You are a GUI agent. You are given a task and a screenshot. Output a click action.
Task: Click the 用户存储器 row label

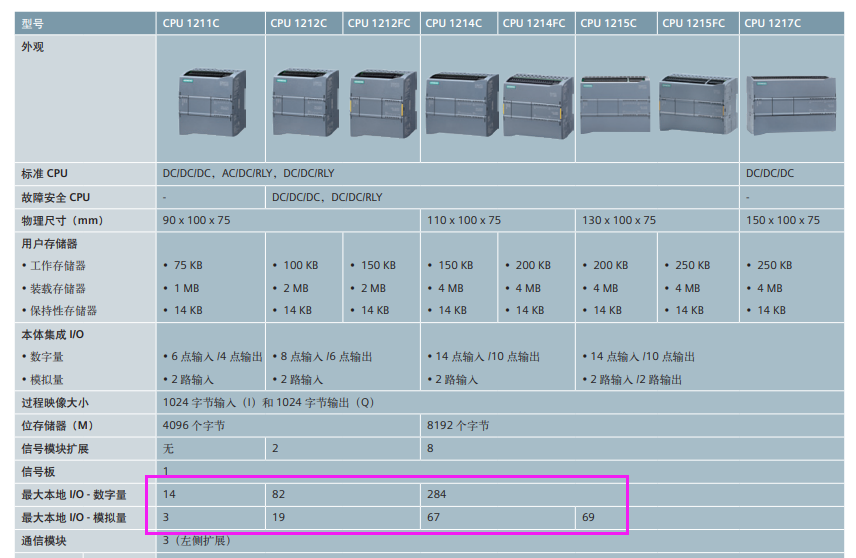49,244
